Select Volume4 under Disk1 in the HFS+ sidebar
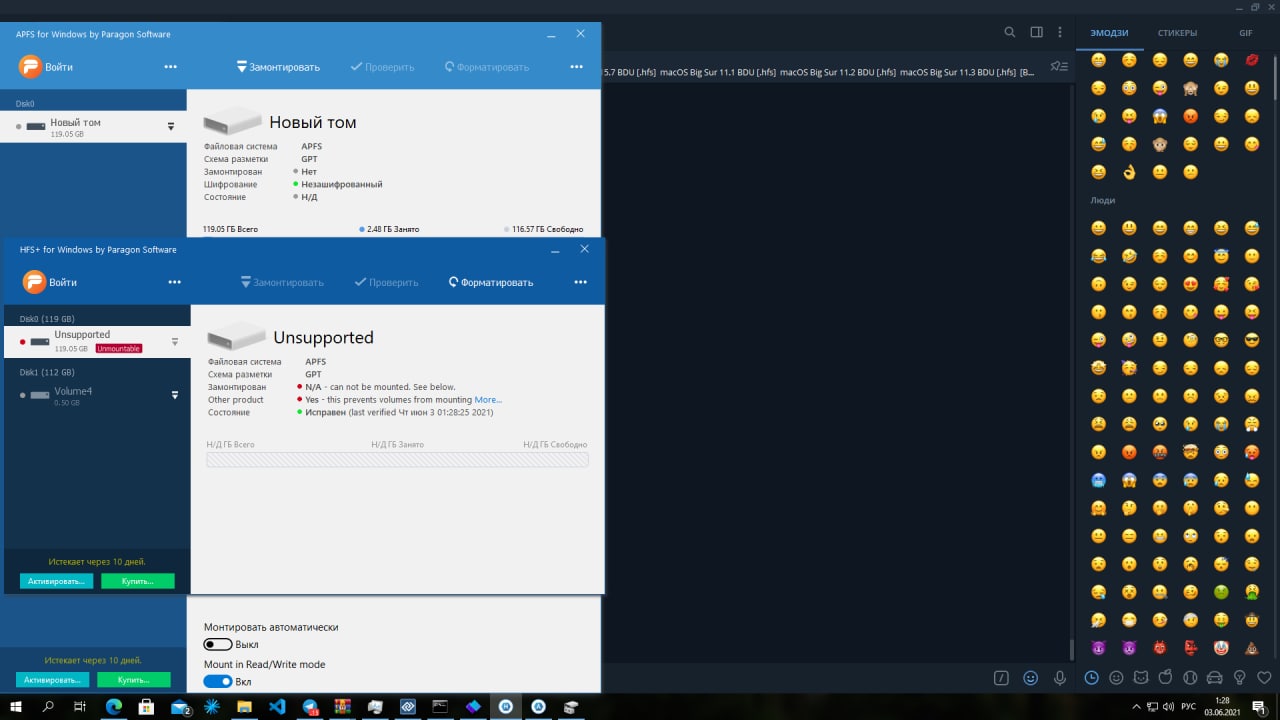Screen dimensions: 1280x720 coord(97,395)
